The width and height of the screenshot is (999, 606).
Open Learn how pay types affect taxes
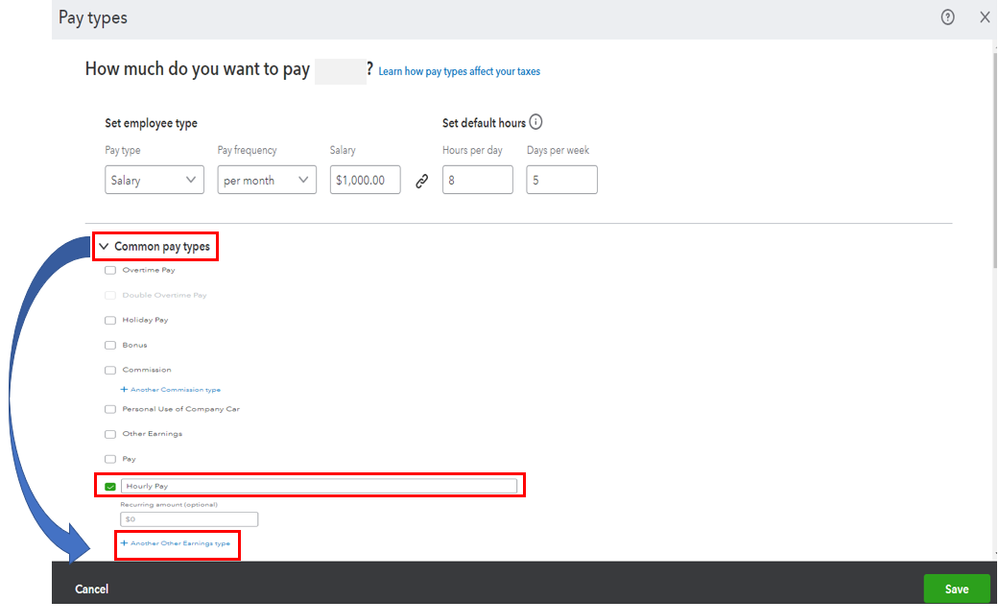pyautogui.click(x=459, y=71)
